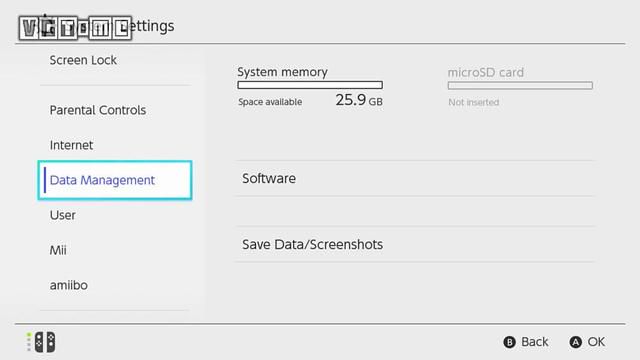Click the Joy-Con controller status icon
Viewport: 640px width, 360px height.
pos(45,342)
